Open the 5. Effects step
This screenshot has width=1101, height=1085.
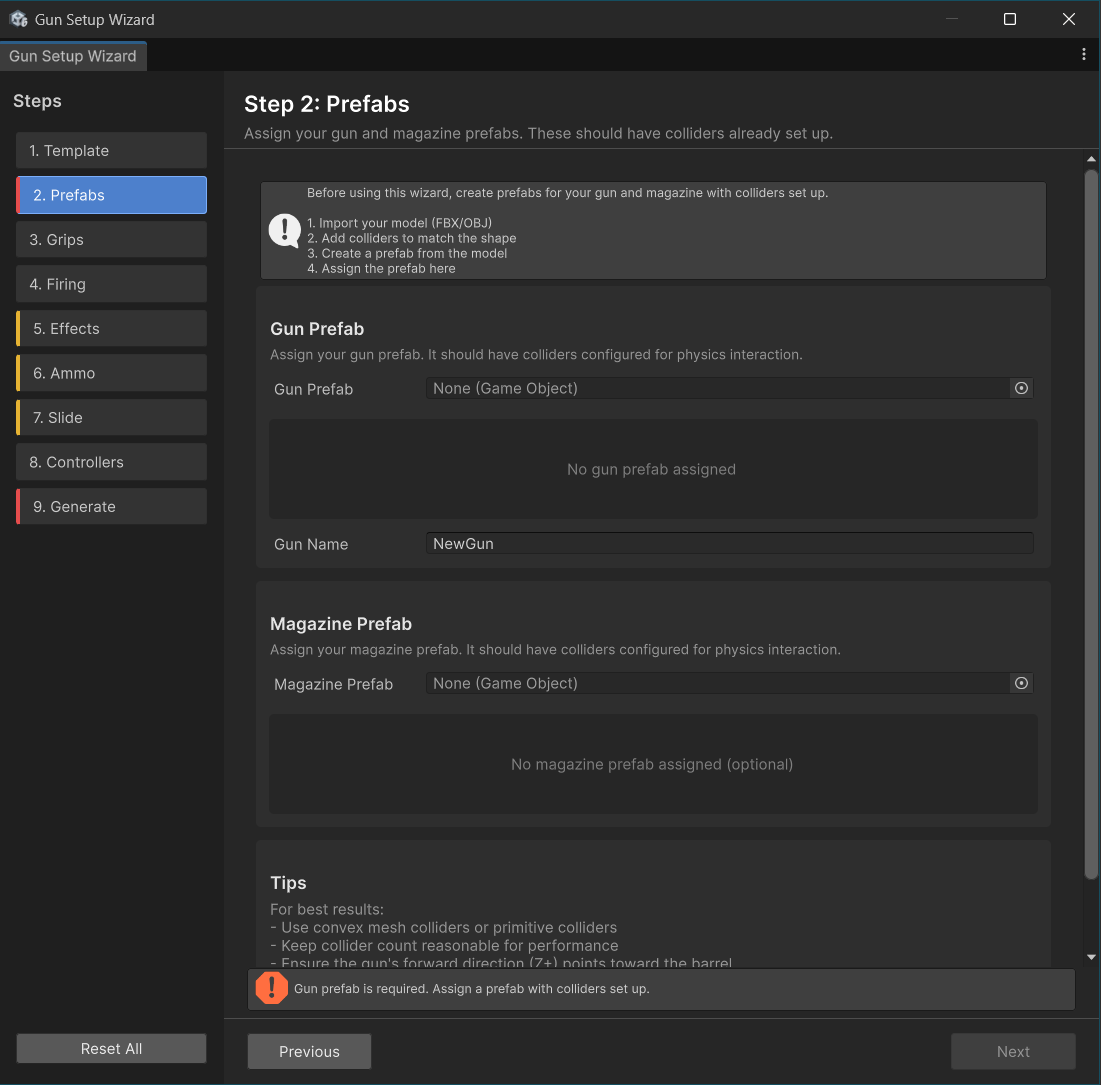[x=111, y=329]
